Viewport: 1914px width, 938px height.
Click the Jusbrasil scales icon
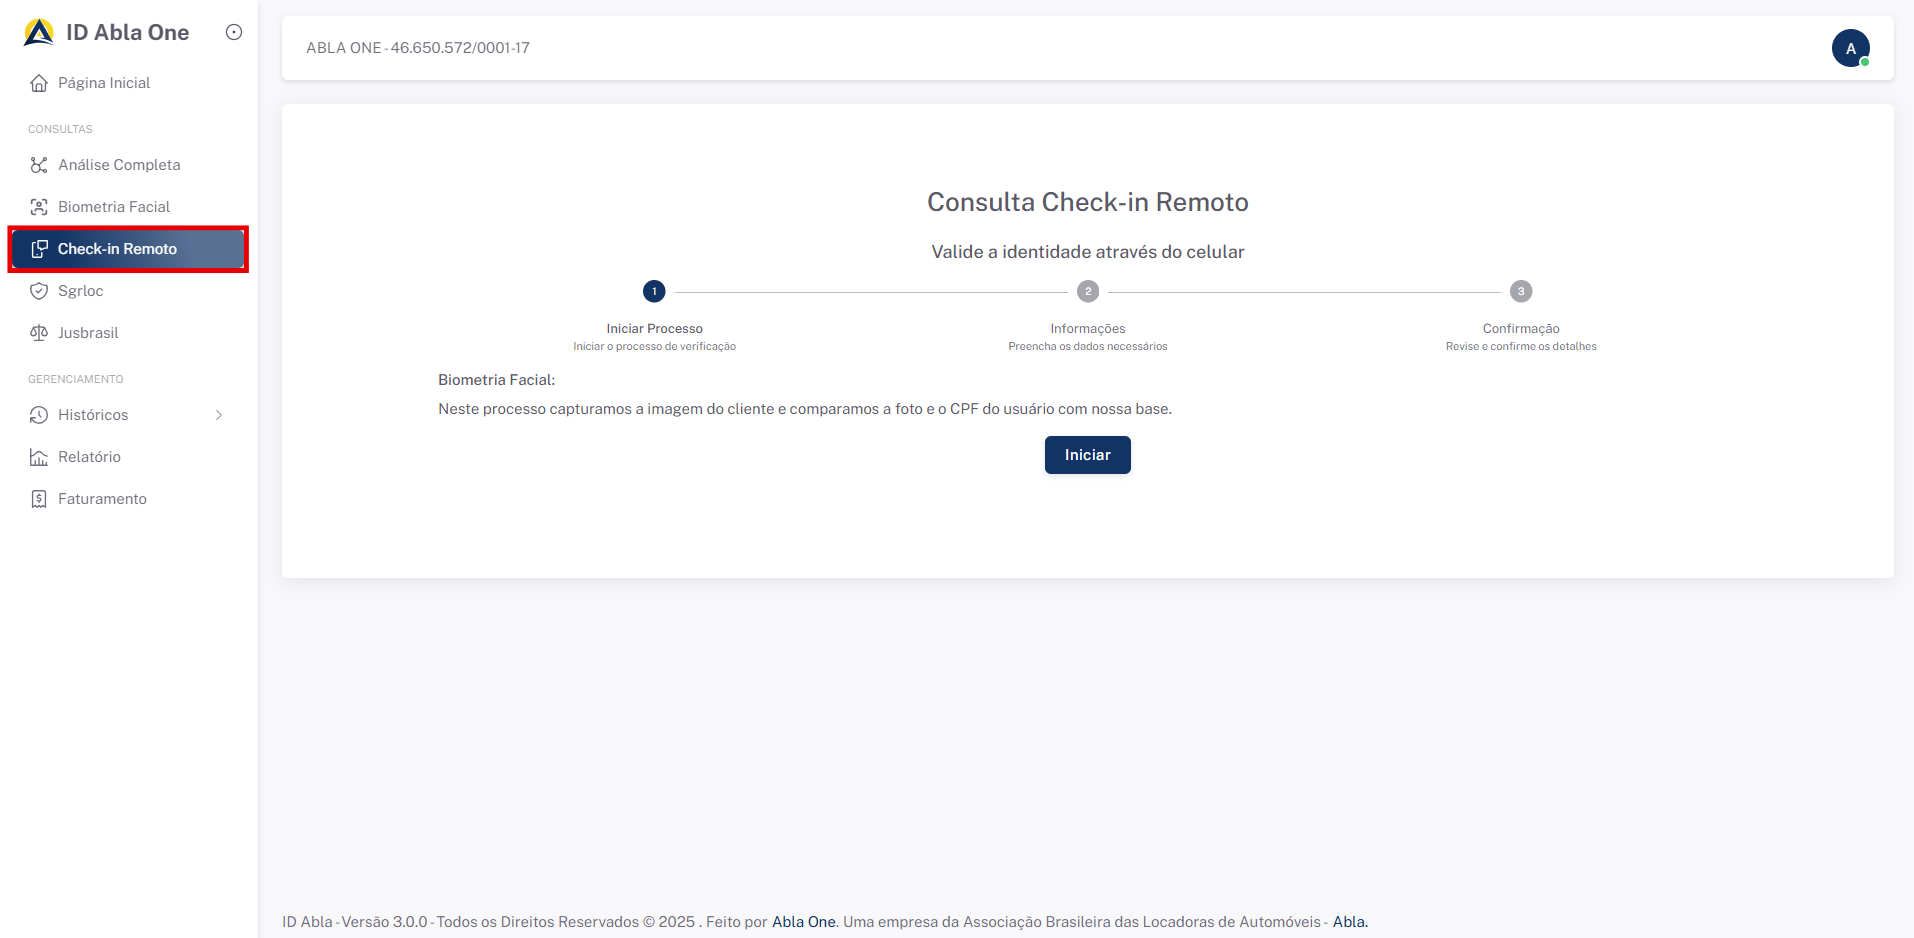38,332
